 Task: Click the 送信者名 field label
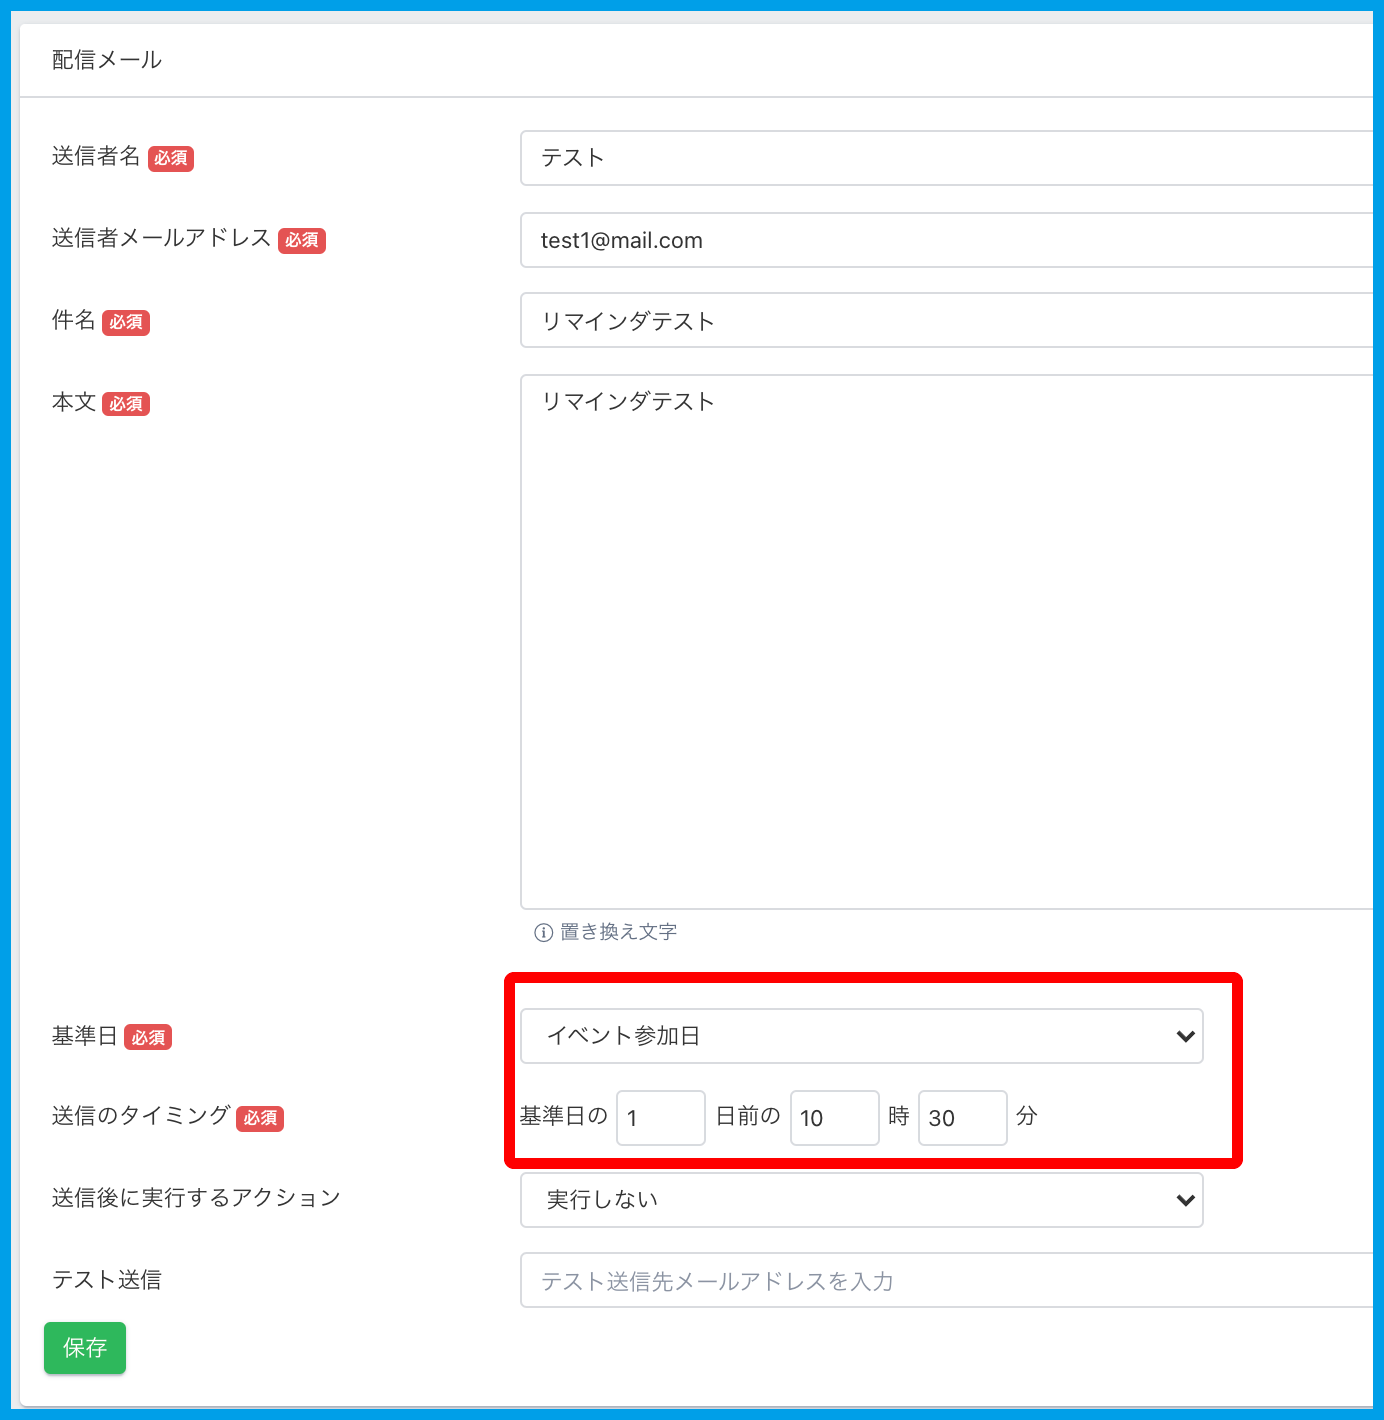point(96,156)
